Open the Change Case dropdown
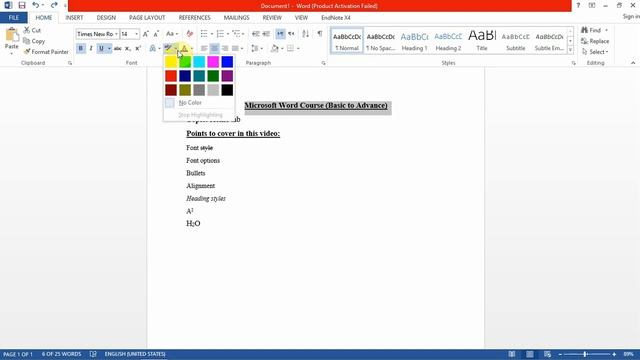Viewport: 640px width, 360px height. (x=172, y=34)
